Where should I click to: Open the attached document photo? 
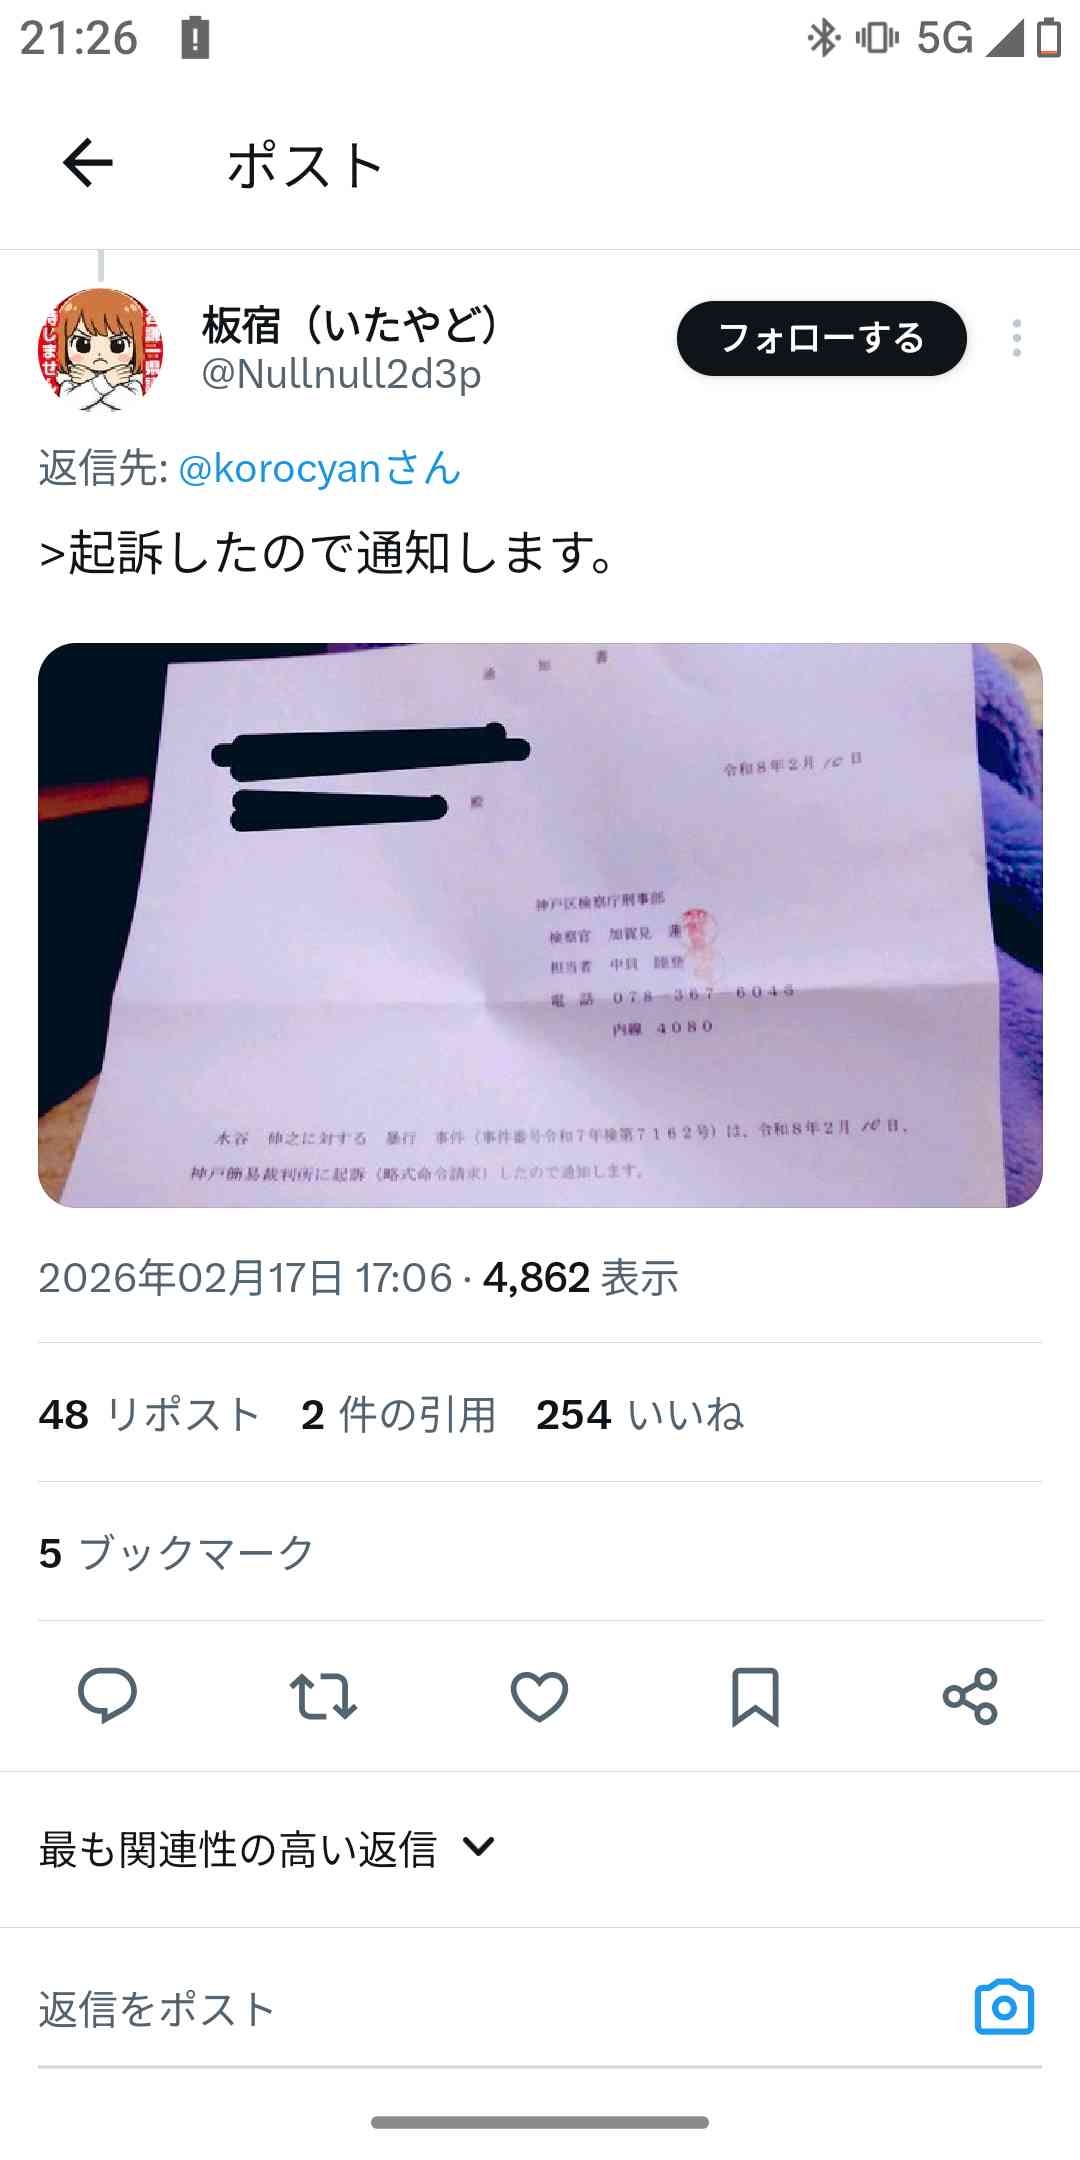(x=540, y=925)
